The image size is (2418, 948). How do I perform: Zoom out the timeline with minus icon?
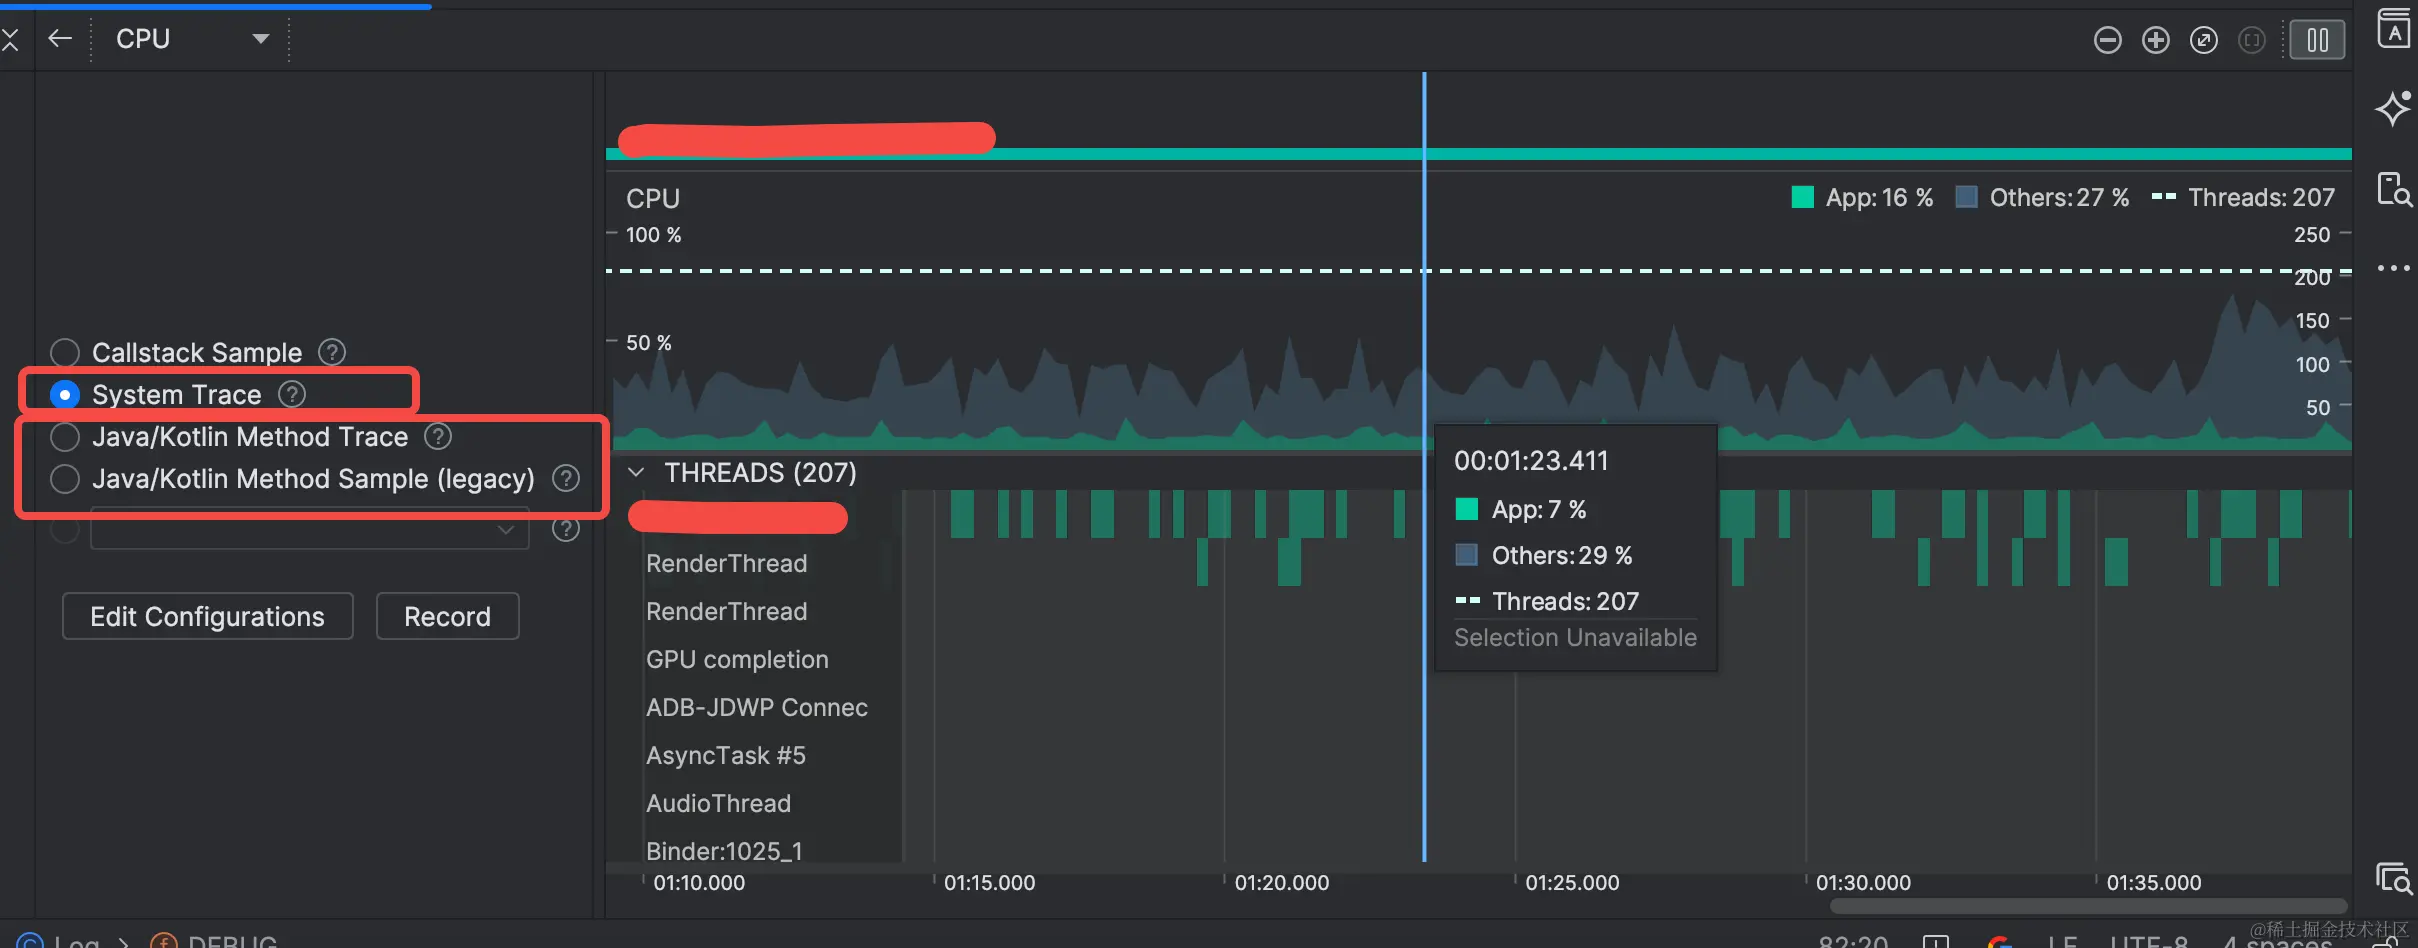2107,40
